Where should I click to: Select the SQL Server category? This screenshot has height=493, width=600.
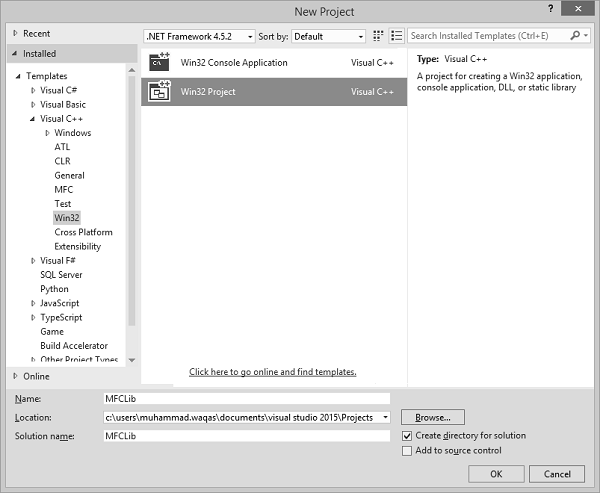click(61, 275)
